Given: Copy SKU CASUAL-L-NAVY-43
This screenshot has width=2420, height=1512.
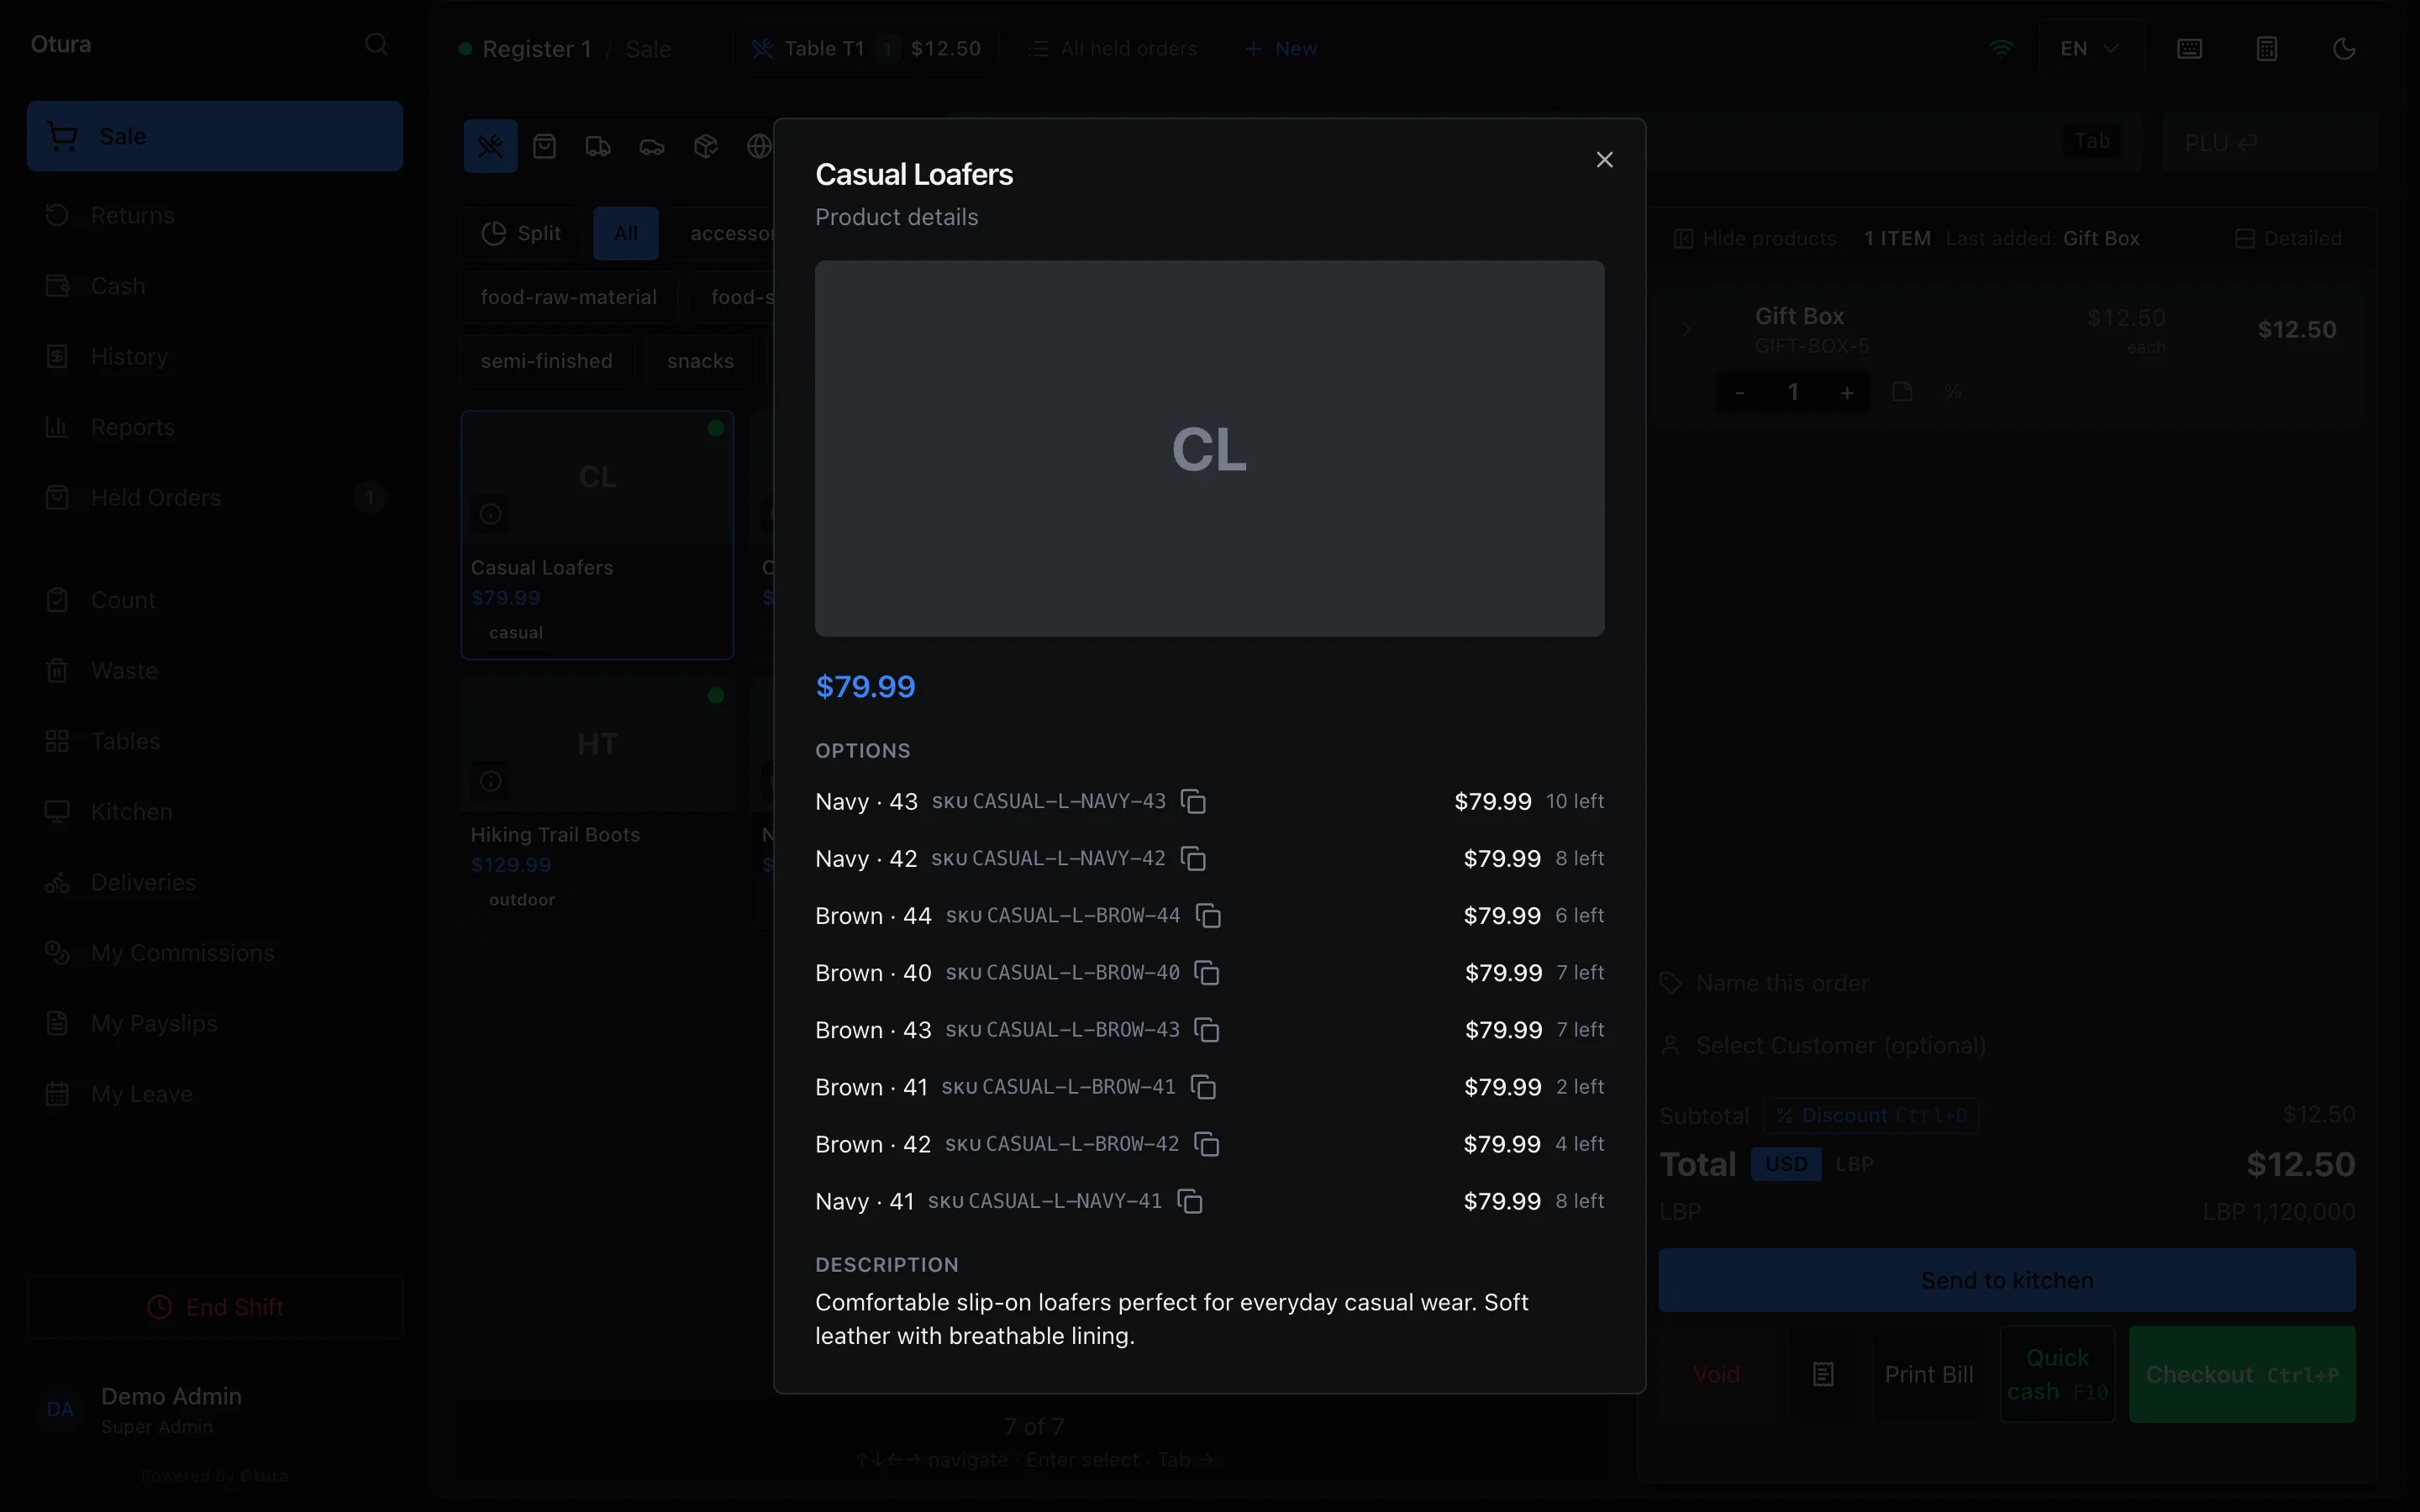Looking at the screenshot, I should coord(1193,802).
